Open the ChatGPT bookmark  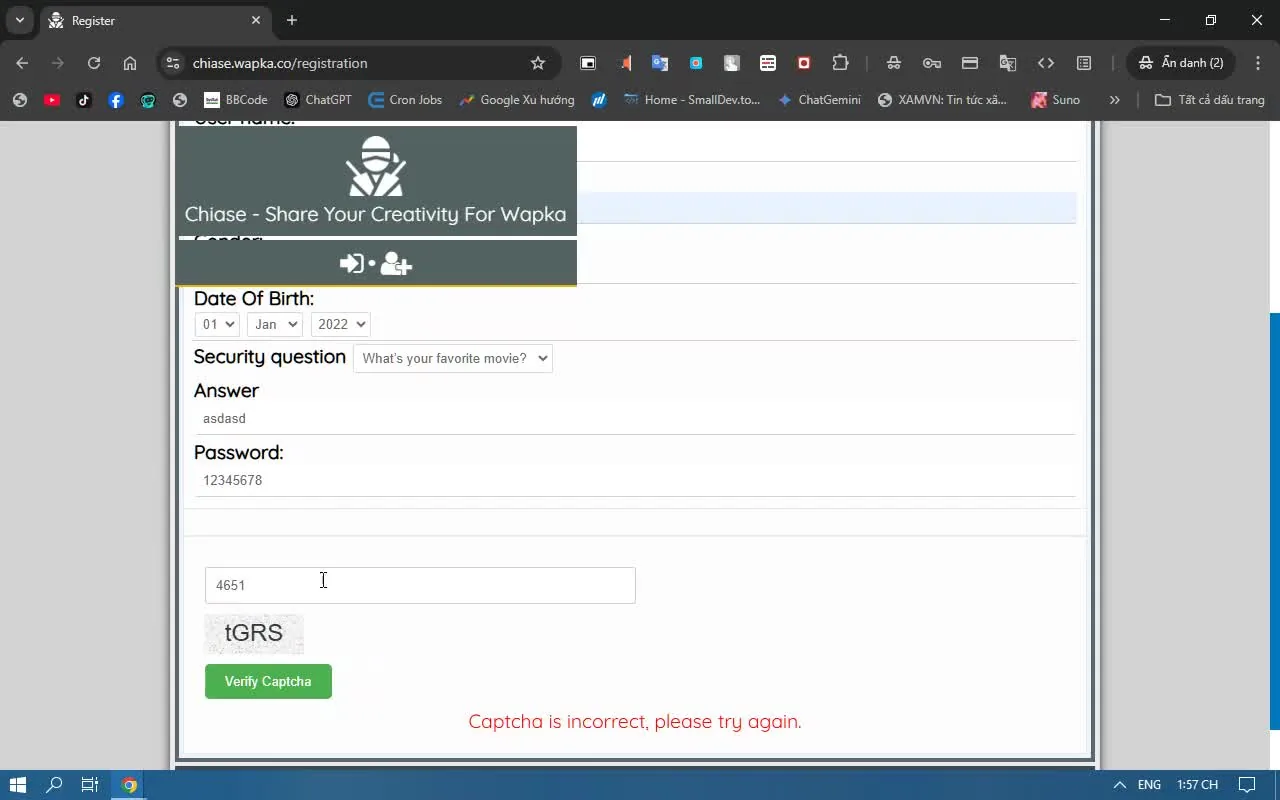(318, 100)
